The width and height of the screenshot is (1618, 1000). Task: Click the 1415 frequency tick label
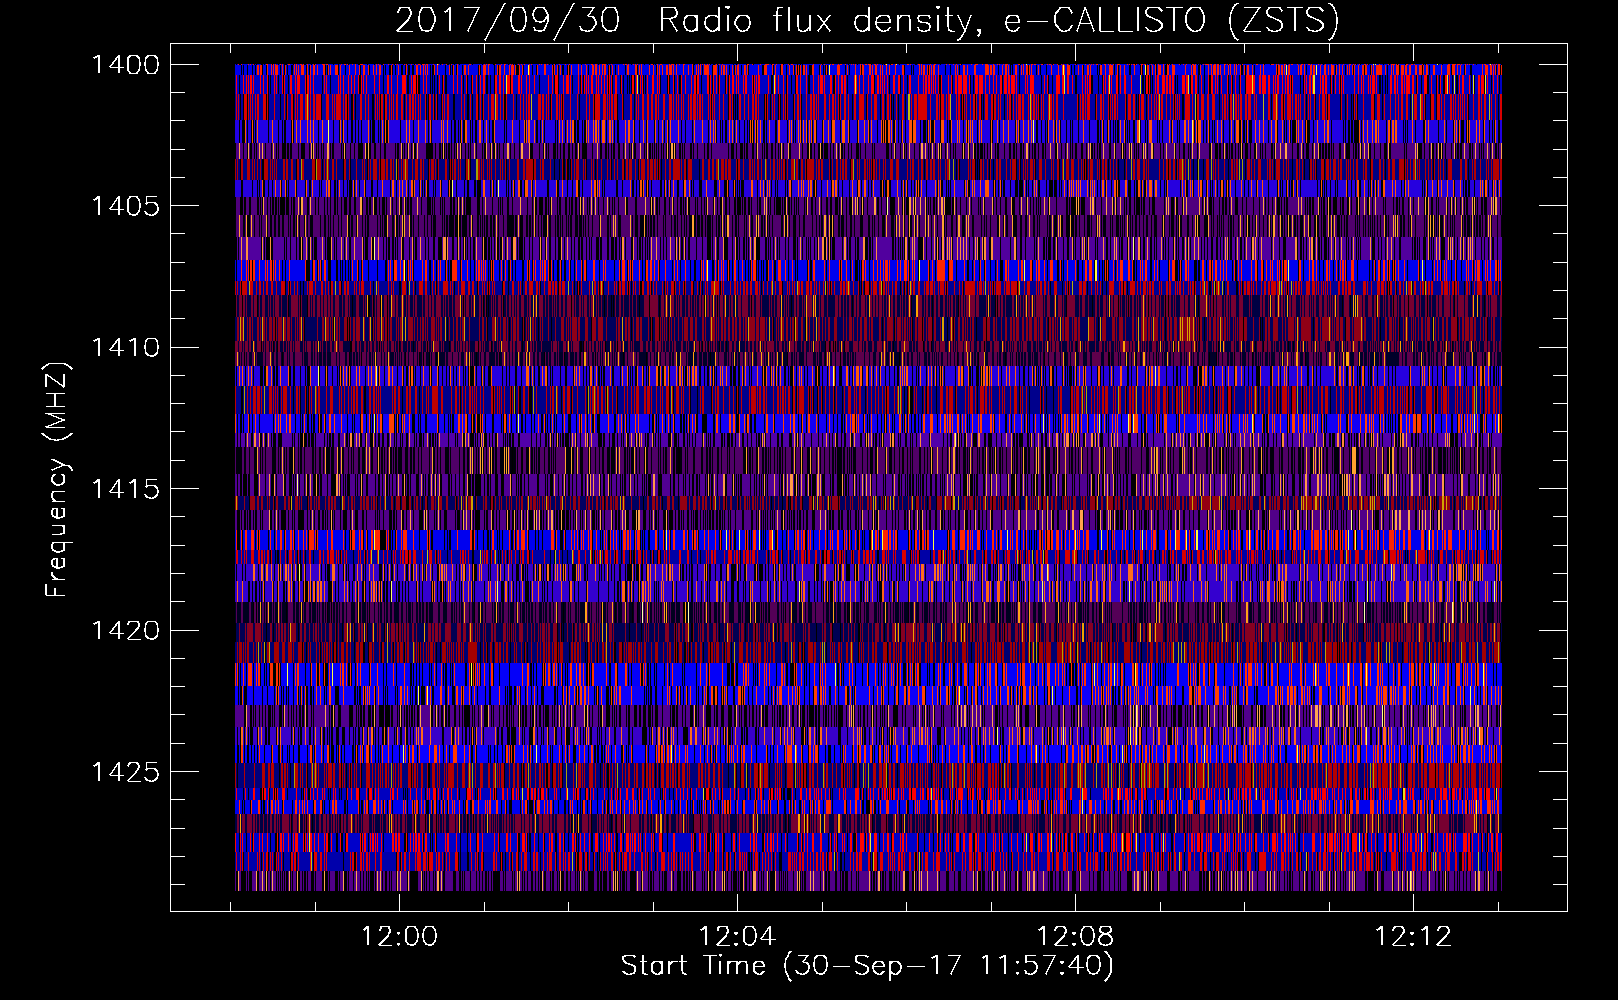point(125,489)
